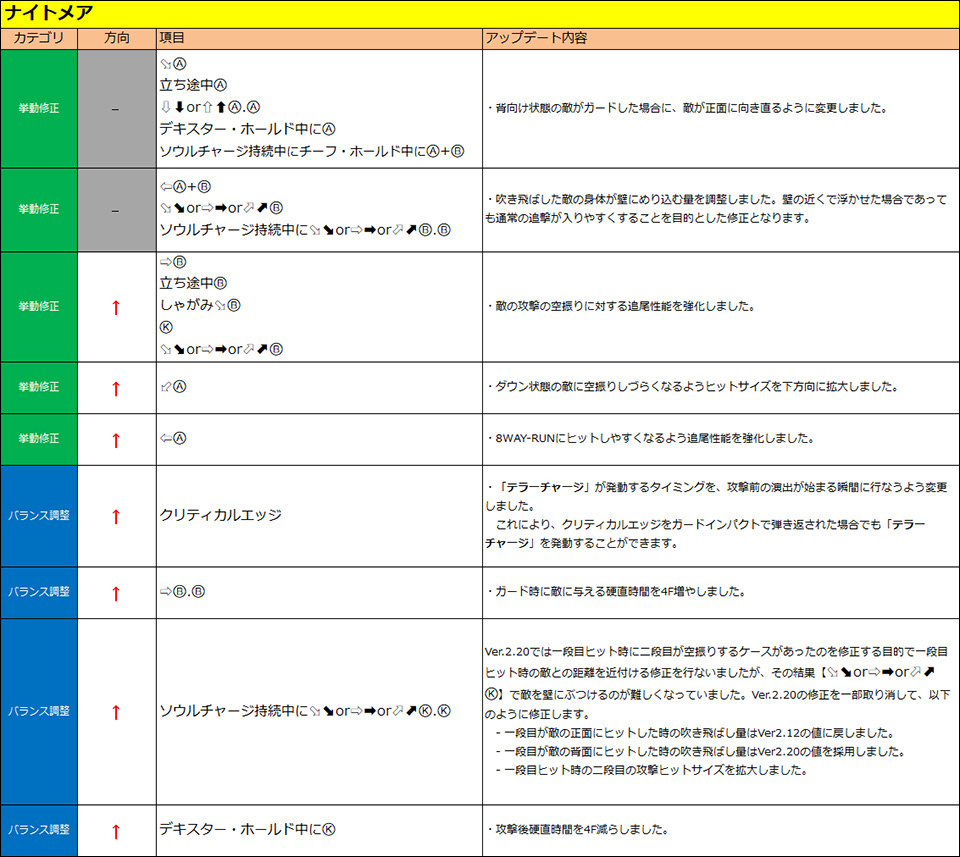
Task: Click the クリティカルエッジ item text
Action: coord(220,516)
